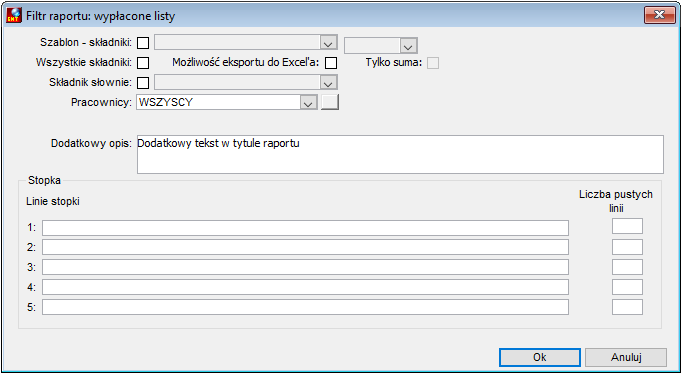The width and height of the screenshot is (681, 374).
Task: Click the application icon in title bar
Action: click(14, 16)
